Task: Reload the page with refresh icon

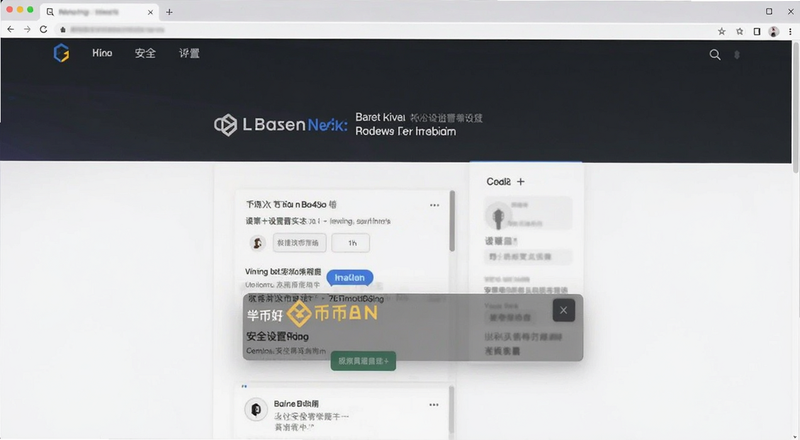Action: [43, 30]
